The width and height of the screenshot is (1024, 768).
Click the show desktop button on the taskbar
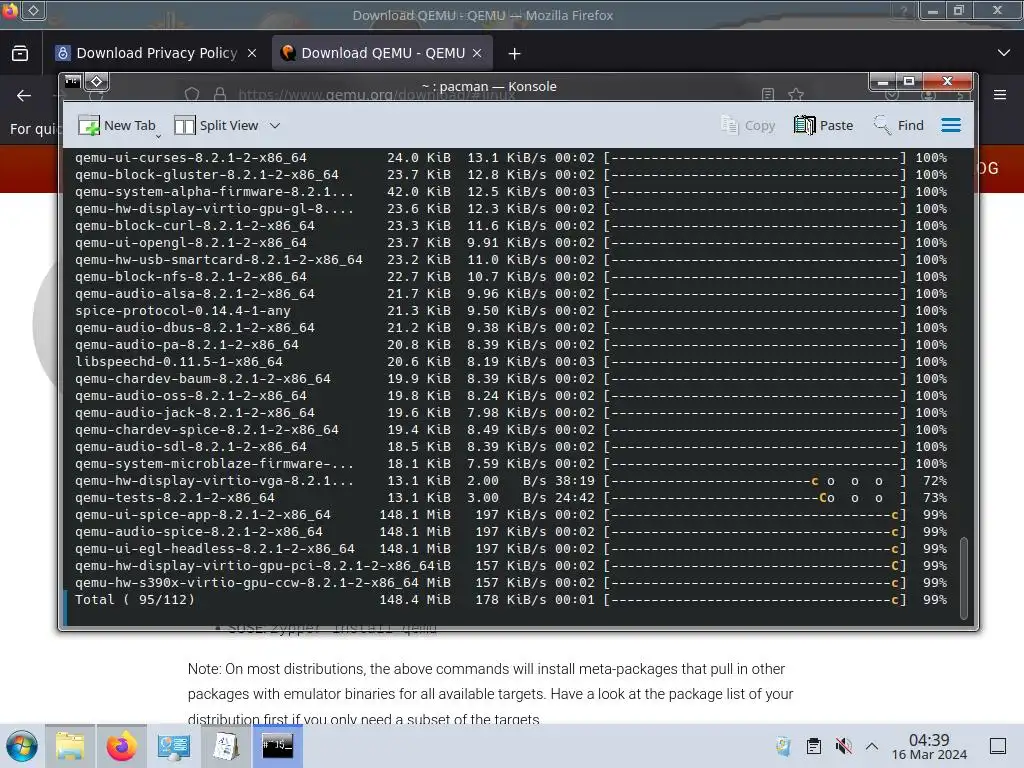pyautogui.click(x=998, y=746)
